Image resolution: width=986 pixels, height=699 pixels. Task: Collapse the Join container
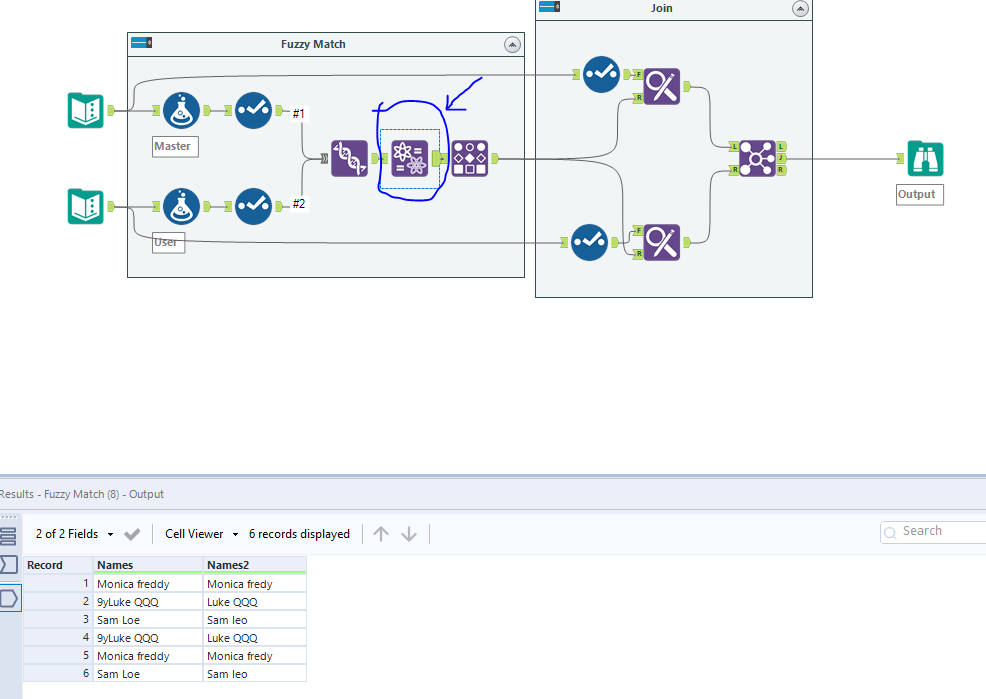point(800,9)
